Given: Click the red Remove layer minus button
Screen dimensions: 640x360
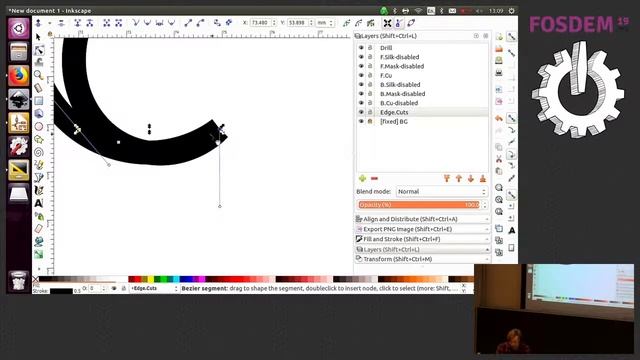Looking at the screenshot, I should [x=374, y=178].
